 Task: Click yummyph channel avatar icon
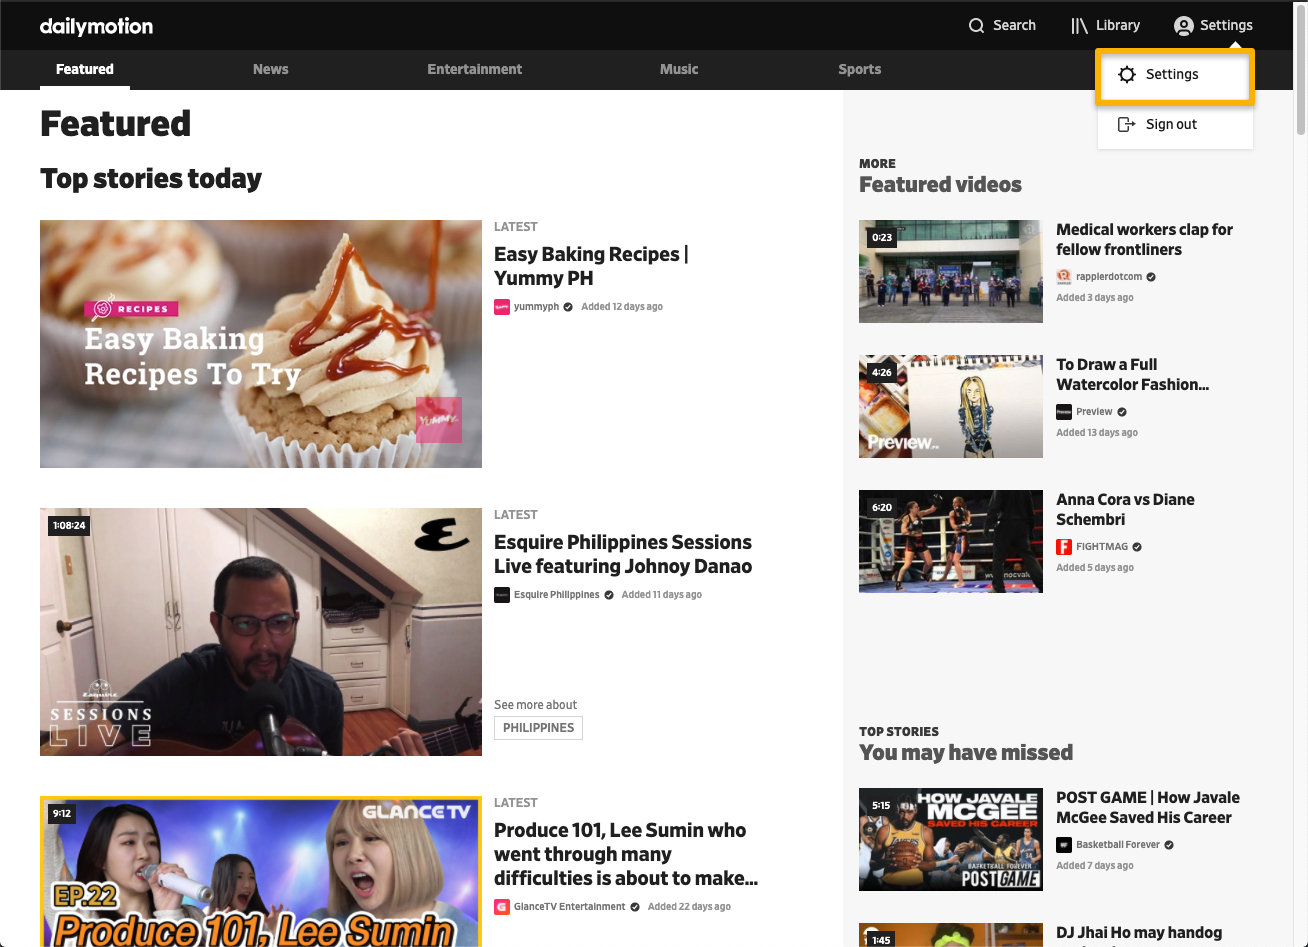pos(502,307)
